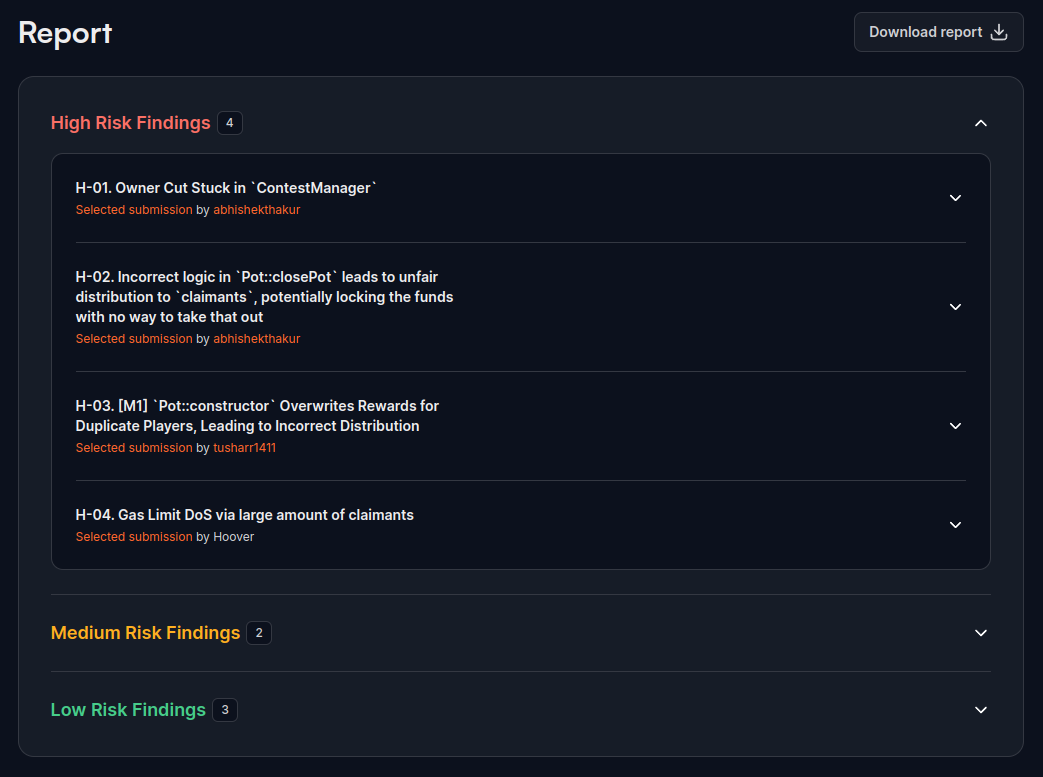Expand the Medium Risk Findings chevron
This screenshot has width=1043, height=777.
pos(980,633)
